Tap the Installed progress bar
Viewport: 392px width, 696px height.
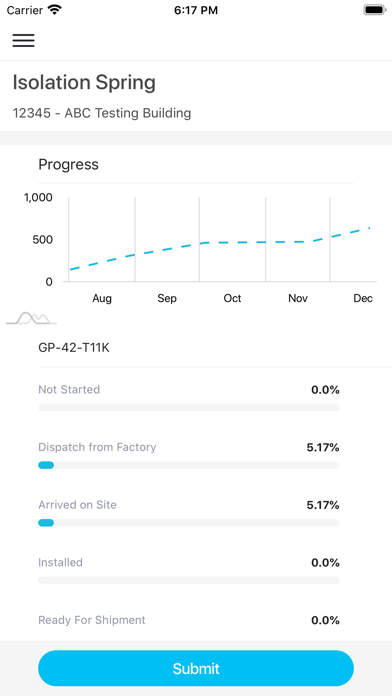pyautogui.click(x=189, y=580)
